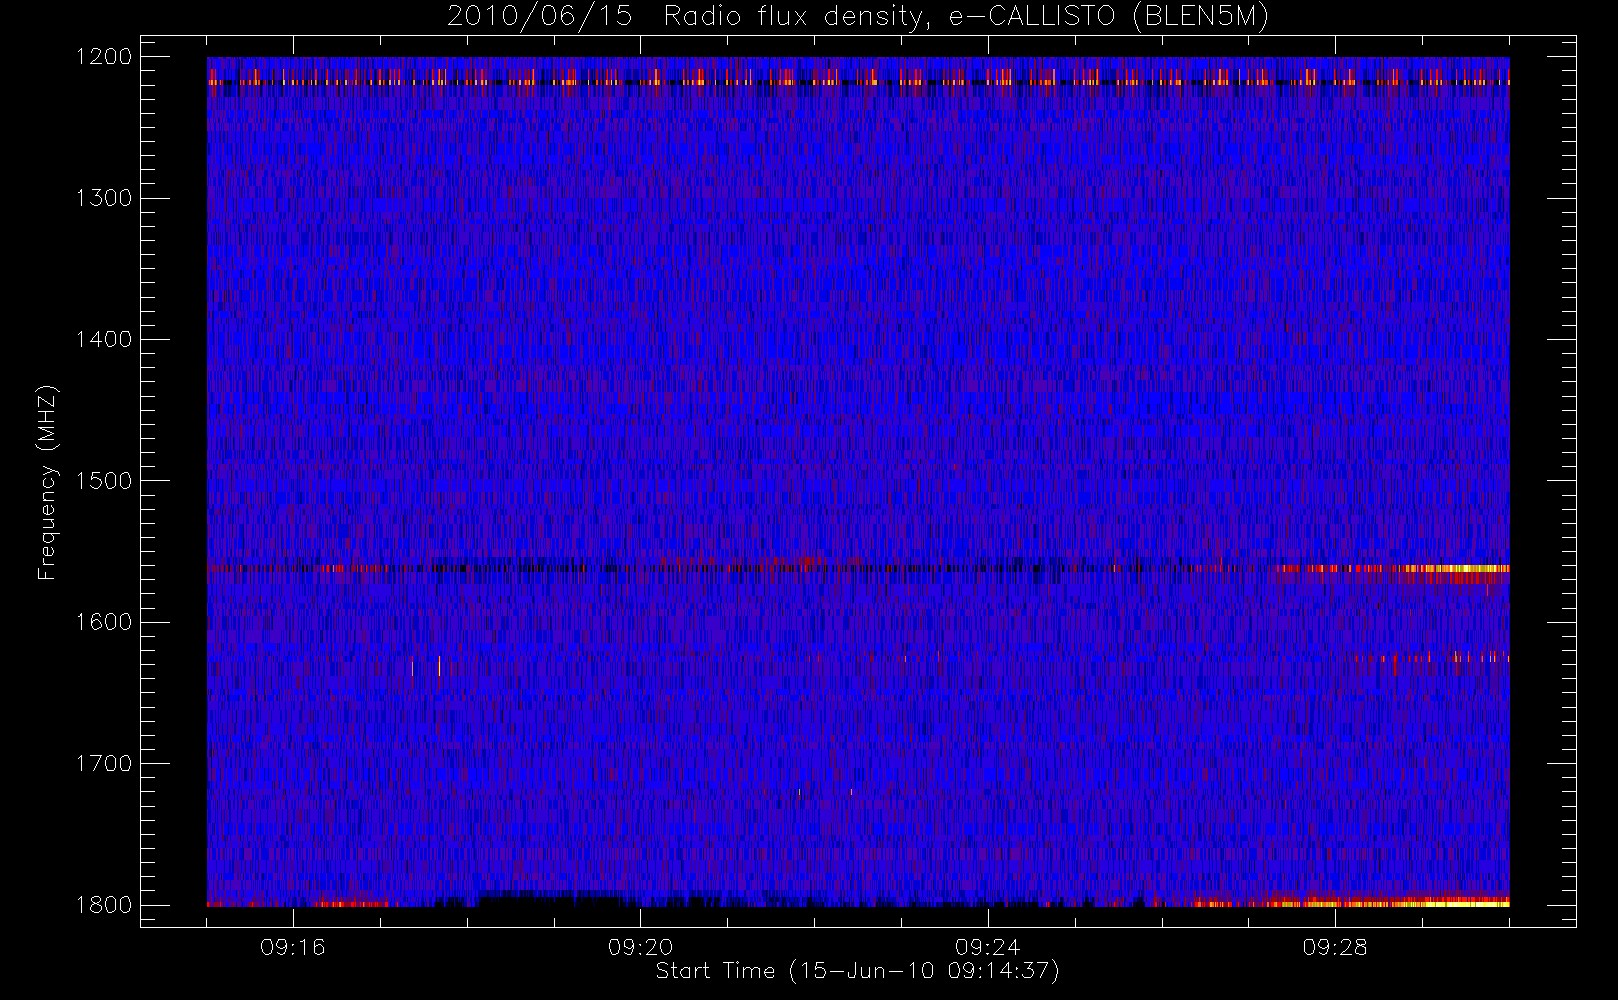The height and width of the screenshot is (1000, 1618).
Task: Click the 1300 frequency tick label
Action: [x=104, y=198]
